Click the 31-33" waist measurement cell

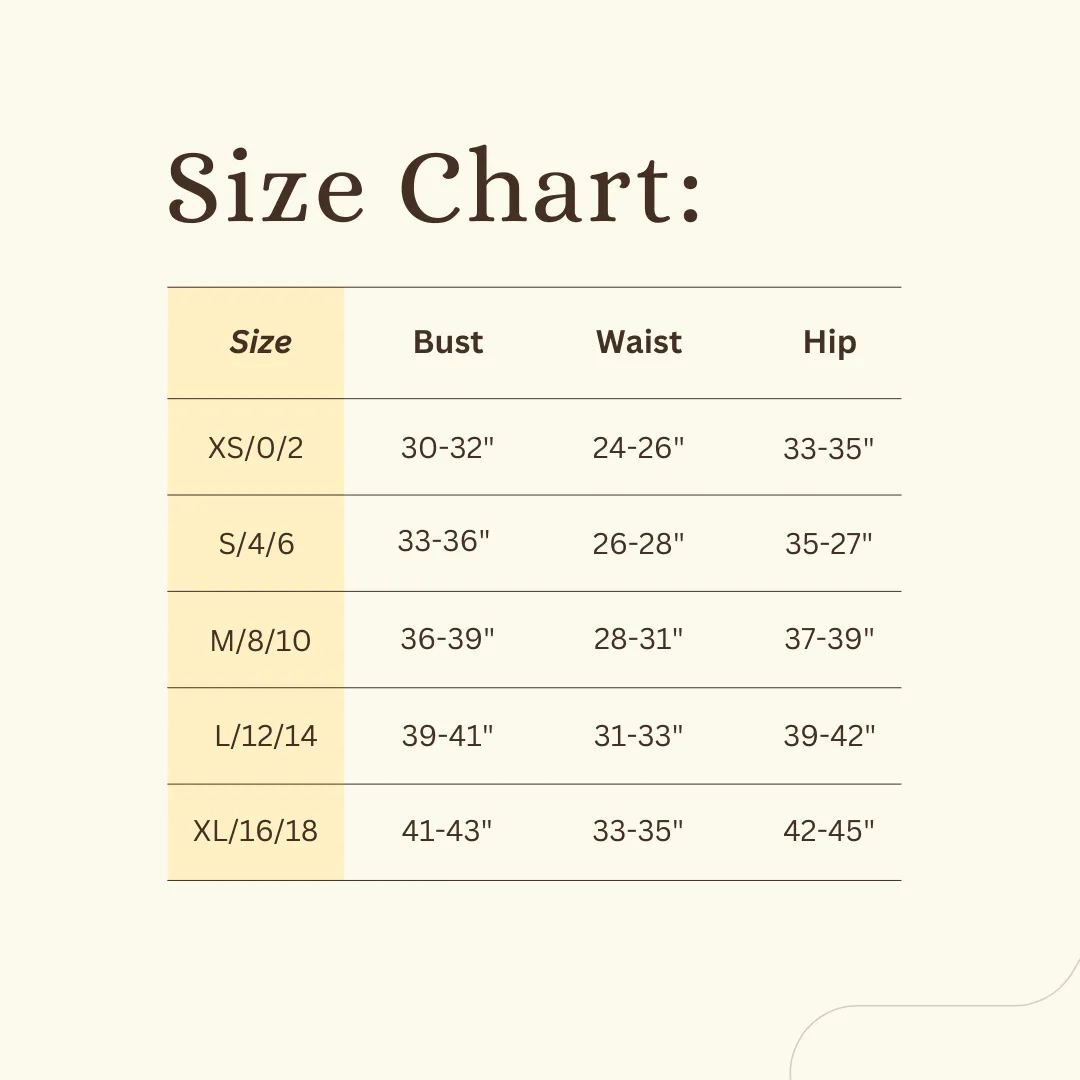coord(638,736)
